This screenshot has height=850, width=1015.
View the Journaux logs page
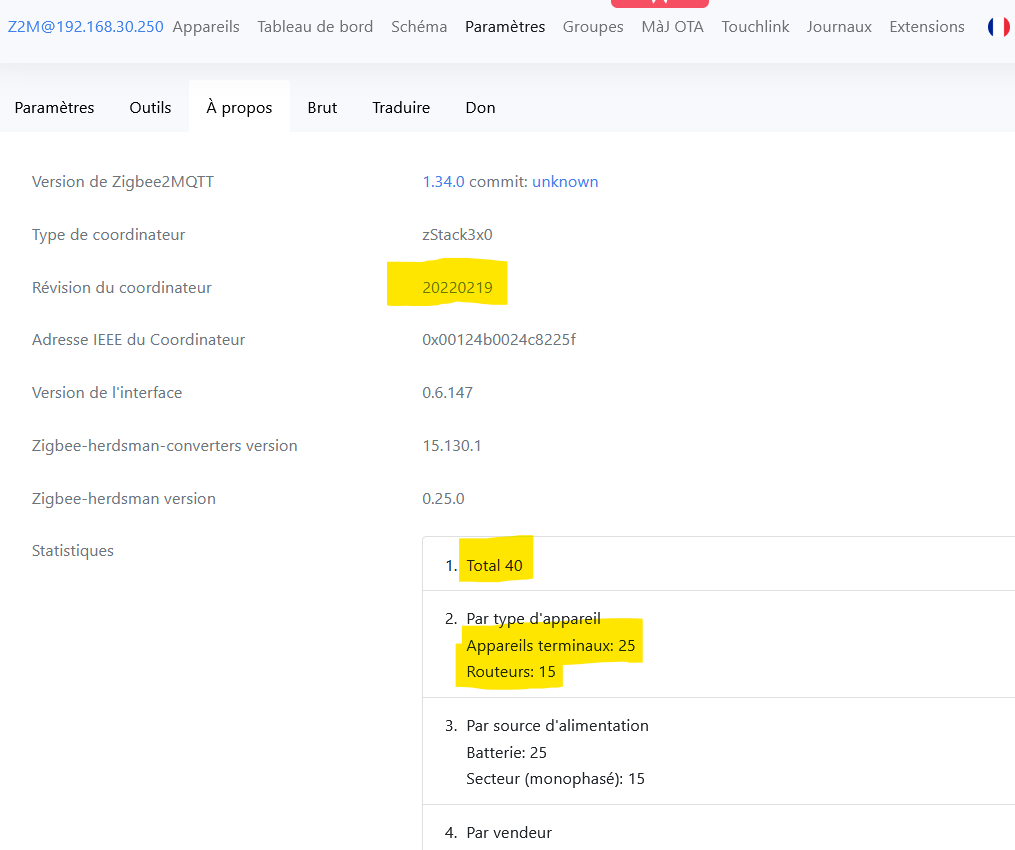839,27
